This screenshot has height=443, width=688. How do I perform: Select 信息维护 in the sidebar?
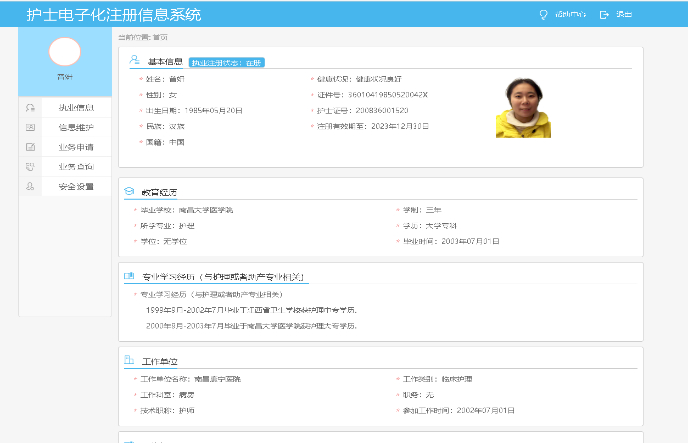pos(76,127)
